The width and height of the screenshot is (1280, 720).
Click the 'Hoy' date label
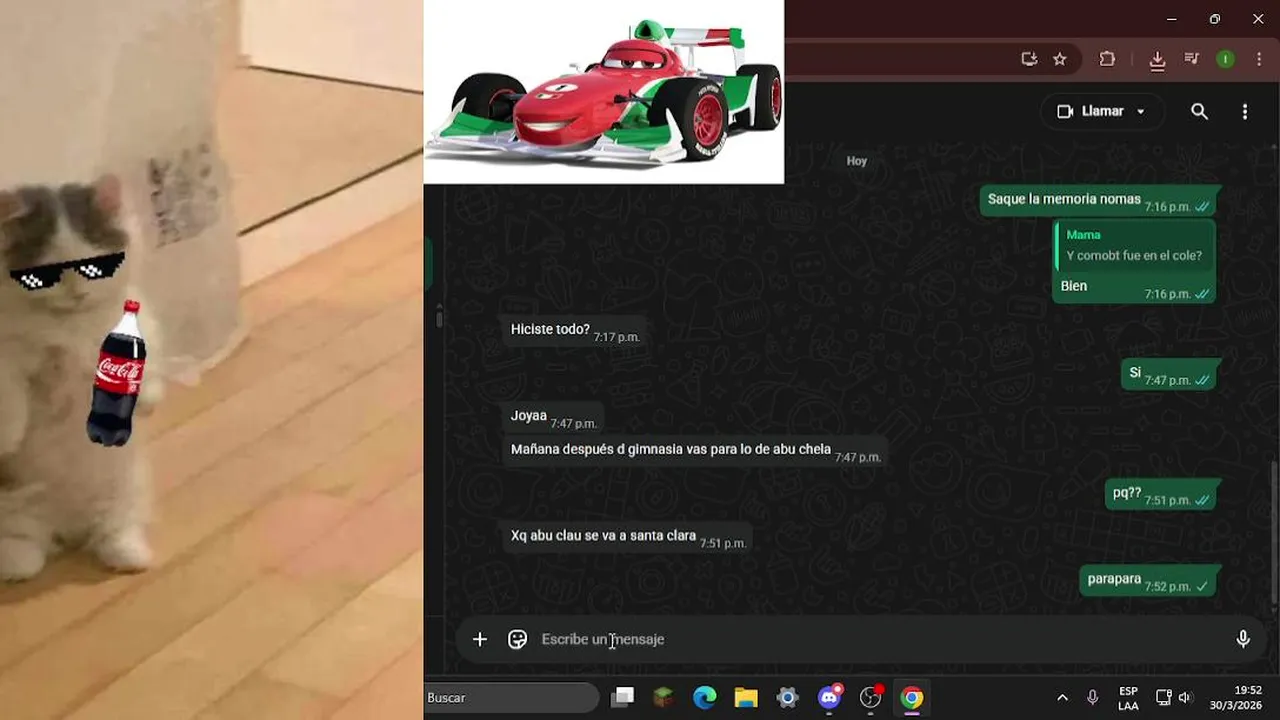[857, 161]
